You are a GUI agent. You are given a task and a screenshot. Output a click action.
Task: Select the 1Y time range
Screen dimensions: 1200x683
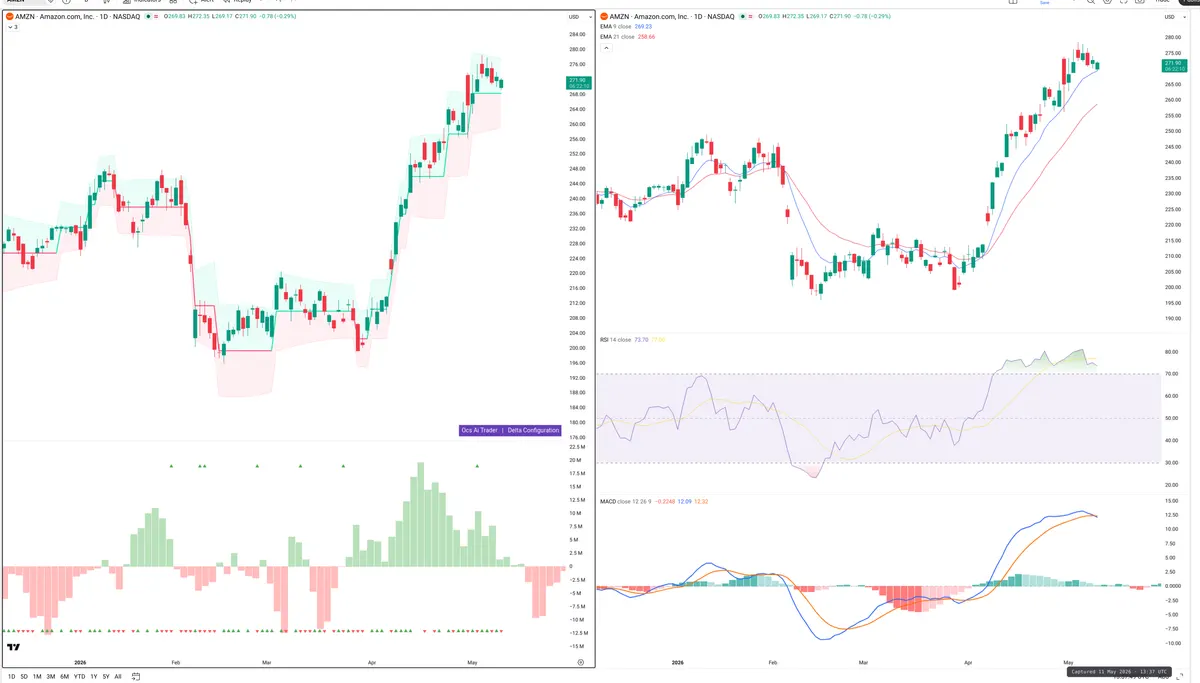(x=94, y=677)
